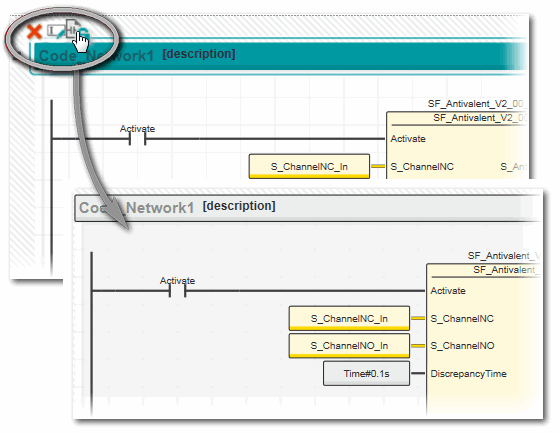Viewport: 560px width, 433px height.
Task: Click the document icon with contact symbol
Action: click(72, 28)
